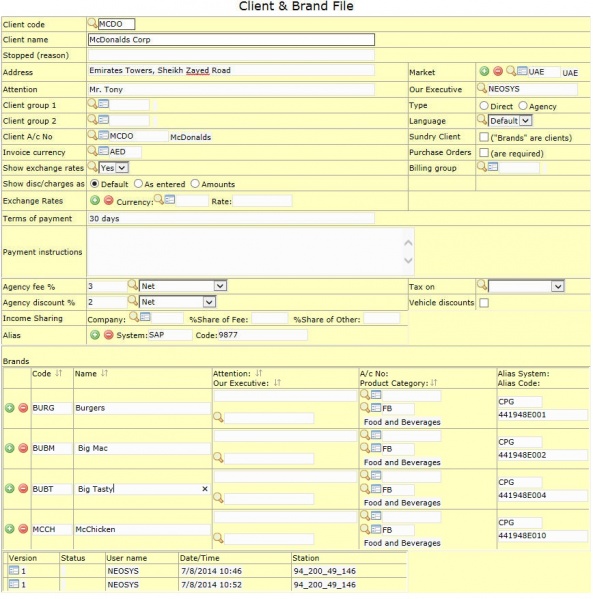The height and width of the screenshot is (599, 593).
Task: Clear the Big Tasty name field
Action: click(x=205, y=489)
